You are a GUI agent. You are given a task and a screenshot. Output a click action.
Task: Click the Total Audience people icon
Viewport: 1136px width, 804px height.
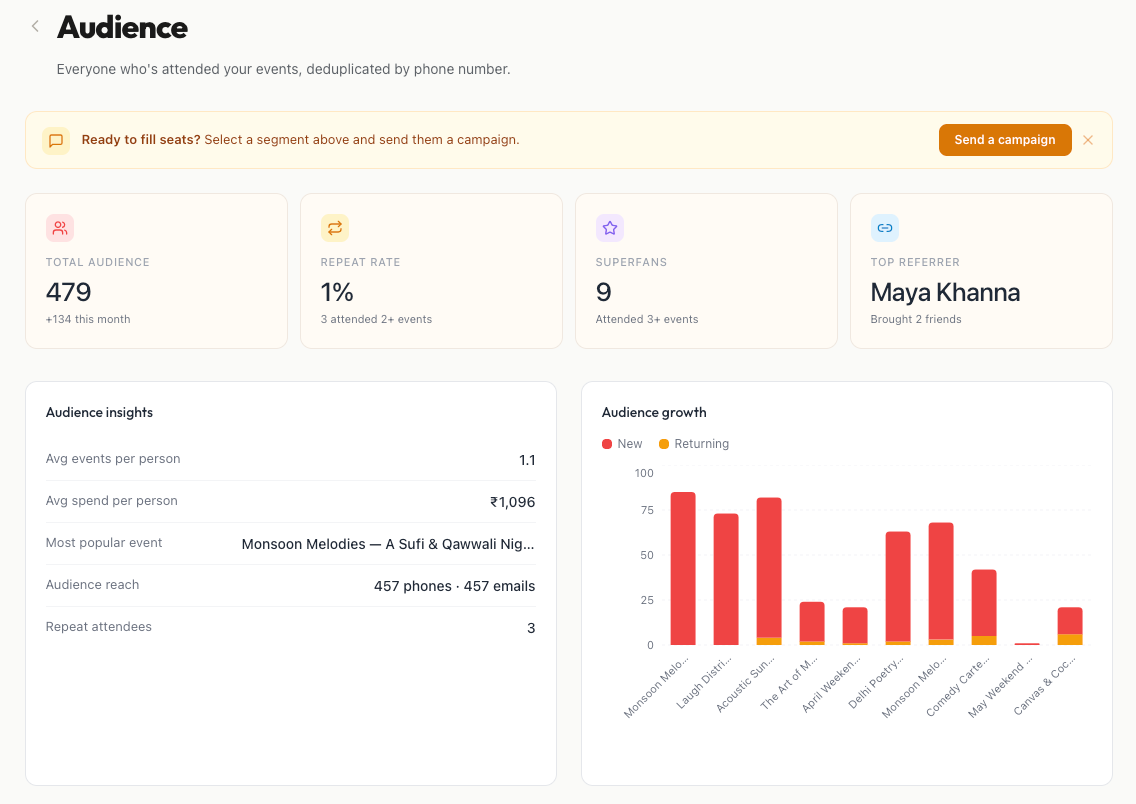(x=60, y=228)
